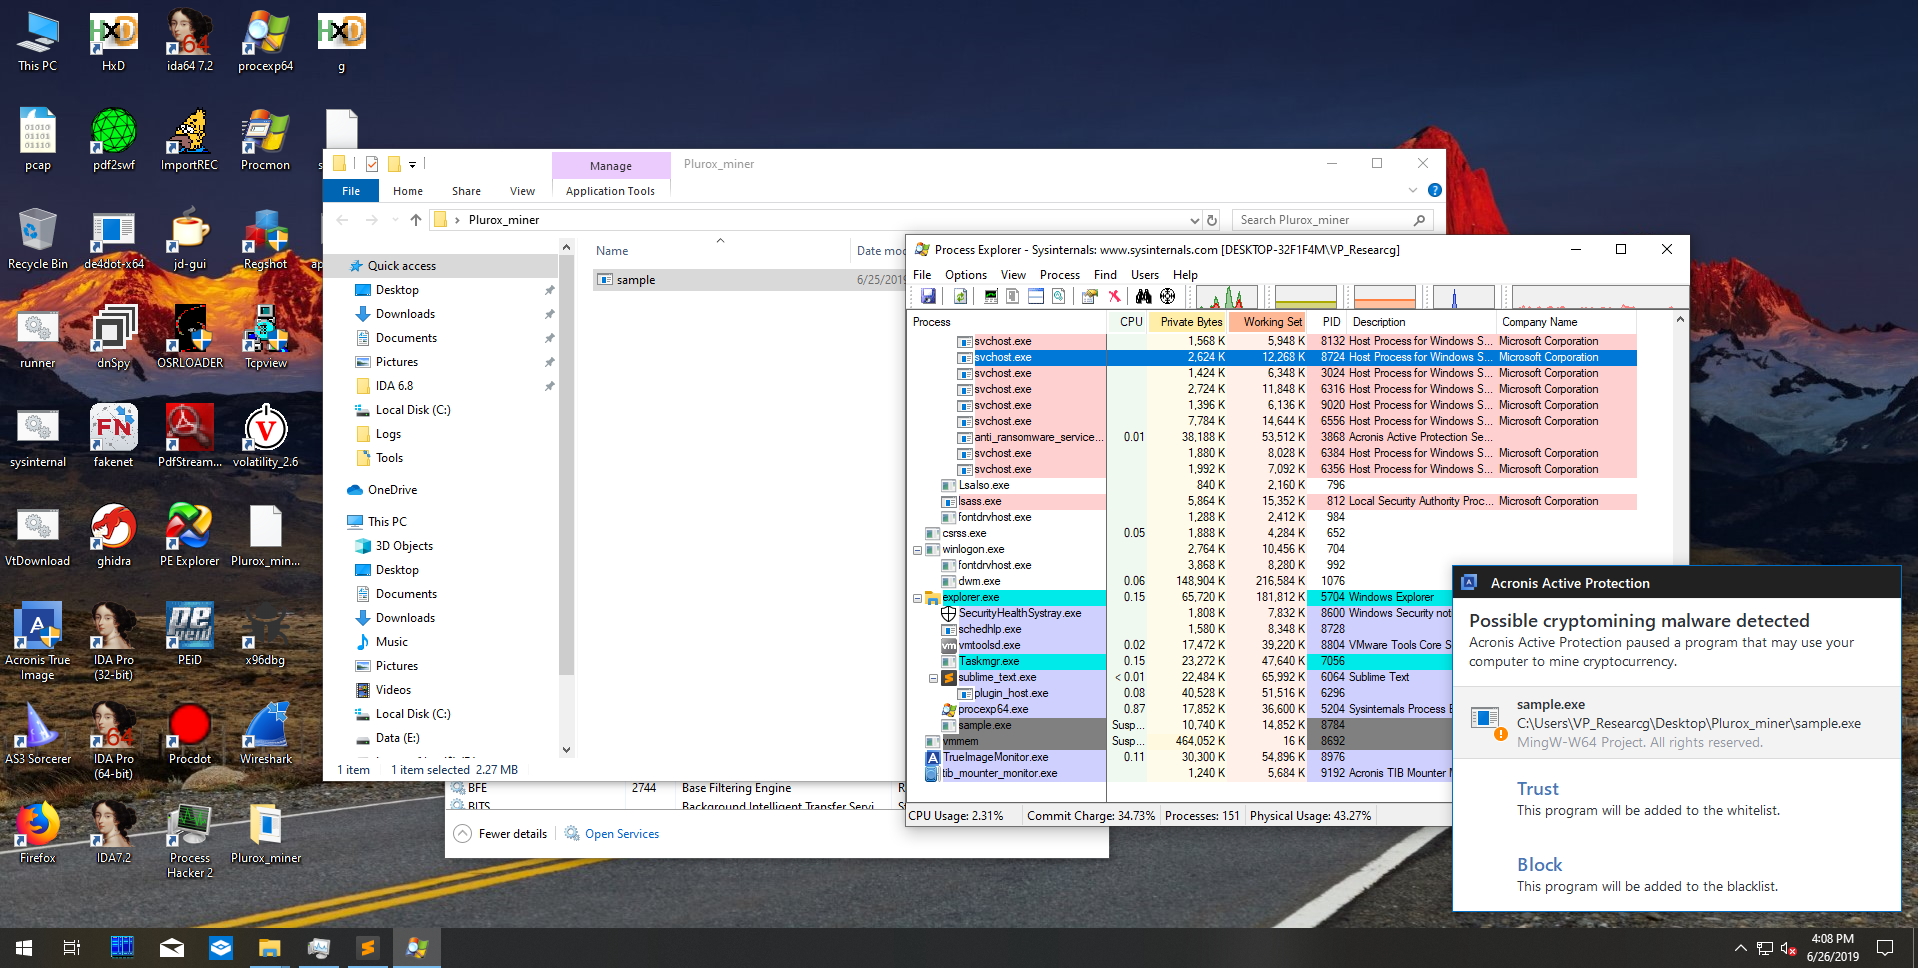Click the Properties icon in Process Explorer toolbar
Viewport: 1918px width, 968px height.
pos(1089,296)
